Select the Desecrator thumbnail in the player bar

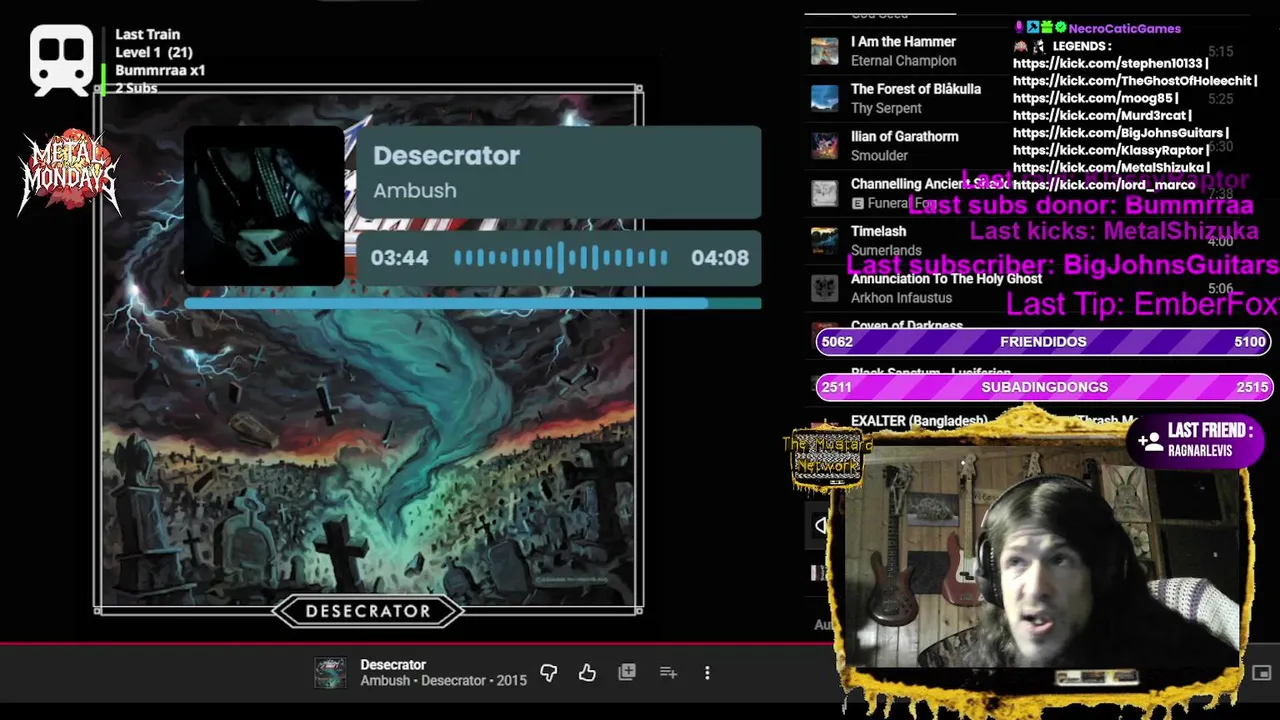click(330, 673)
